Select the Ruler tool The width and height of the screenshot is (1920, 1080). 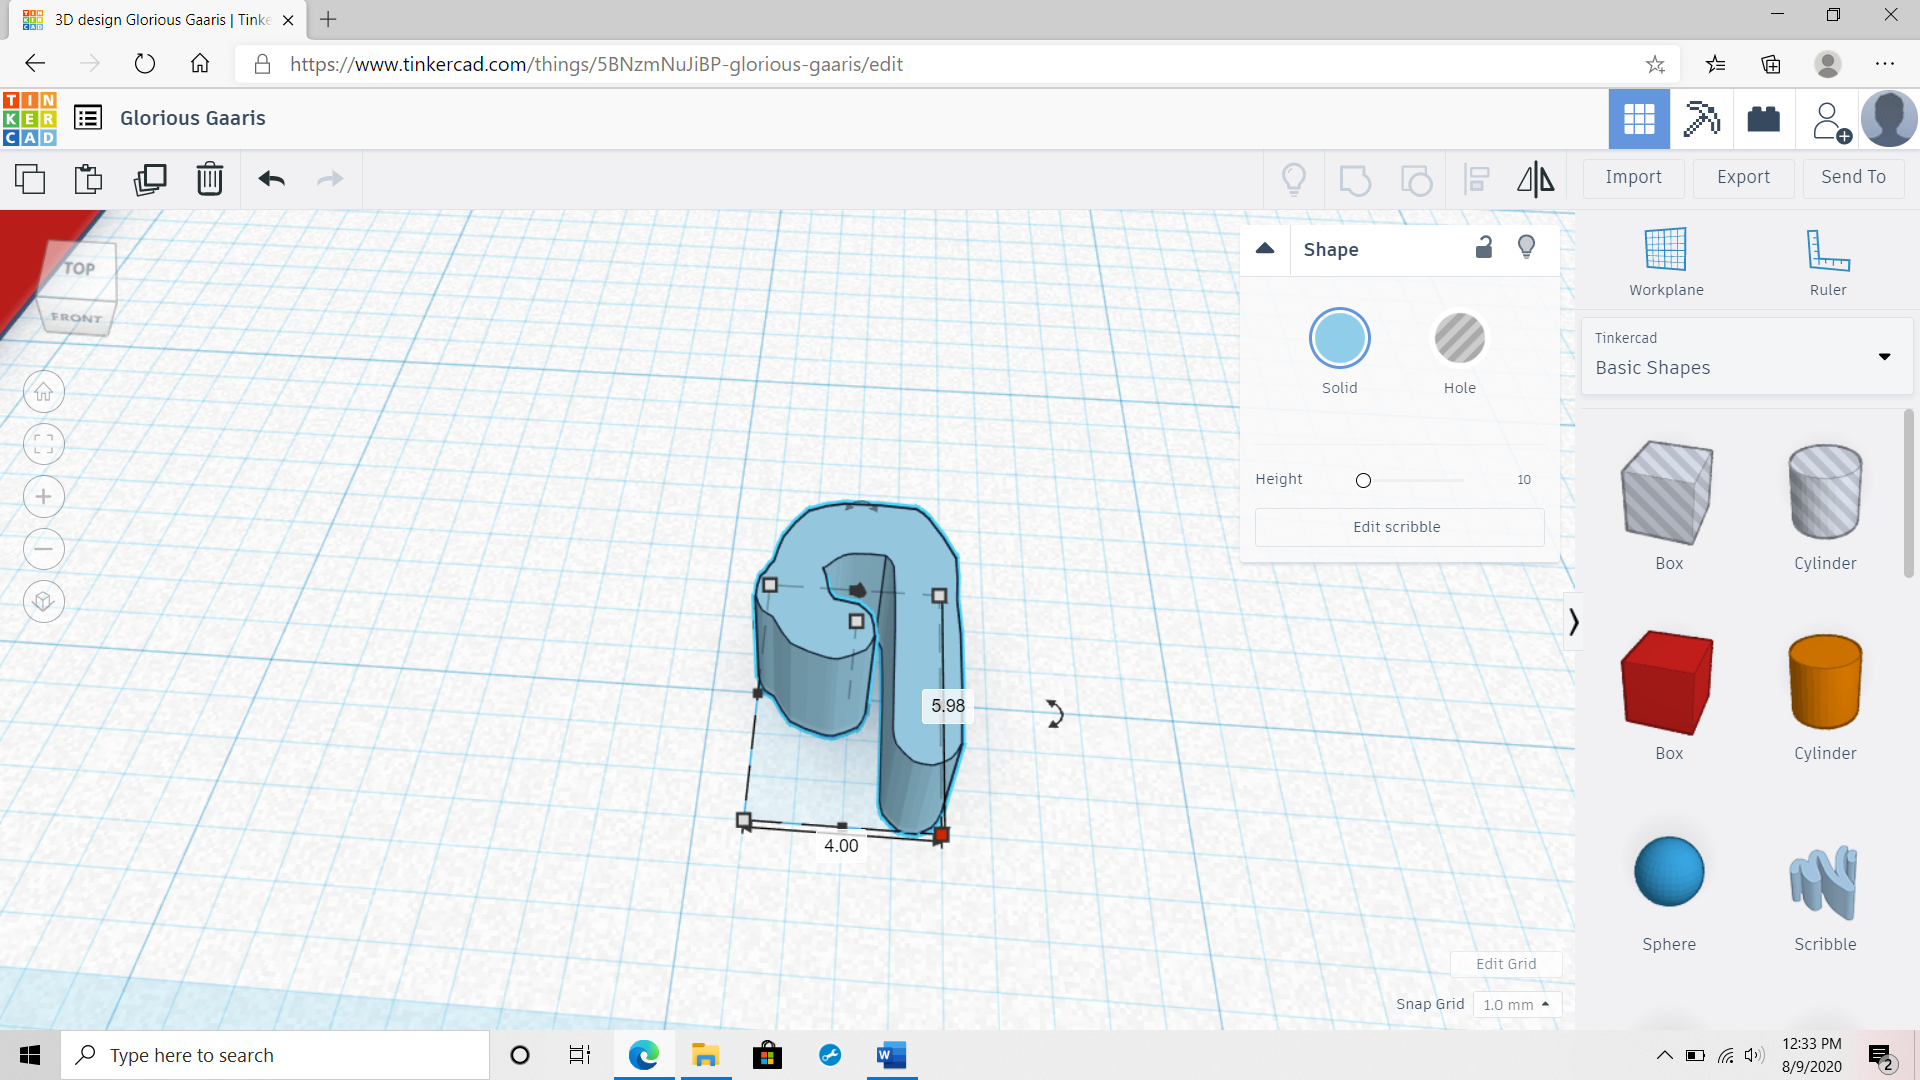coord(1828,262)
